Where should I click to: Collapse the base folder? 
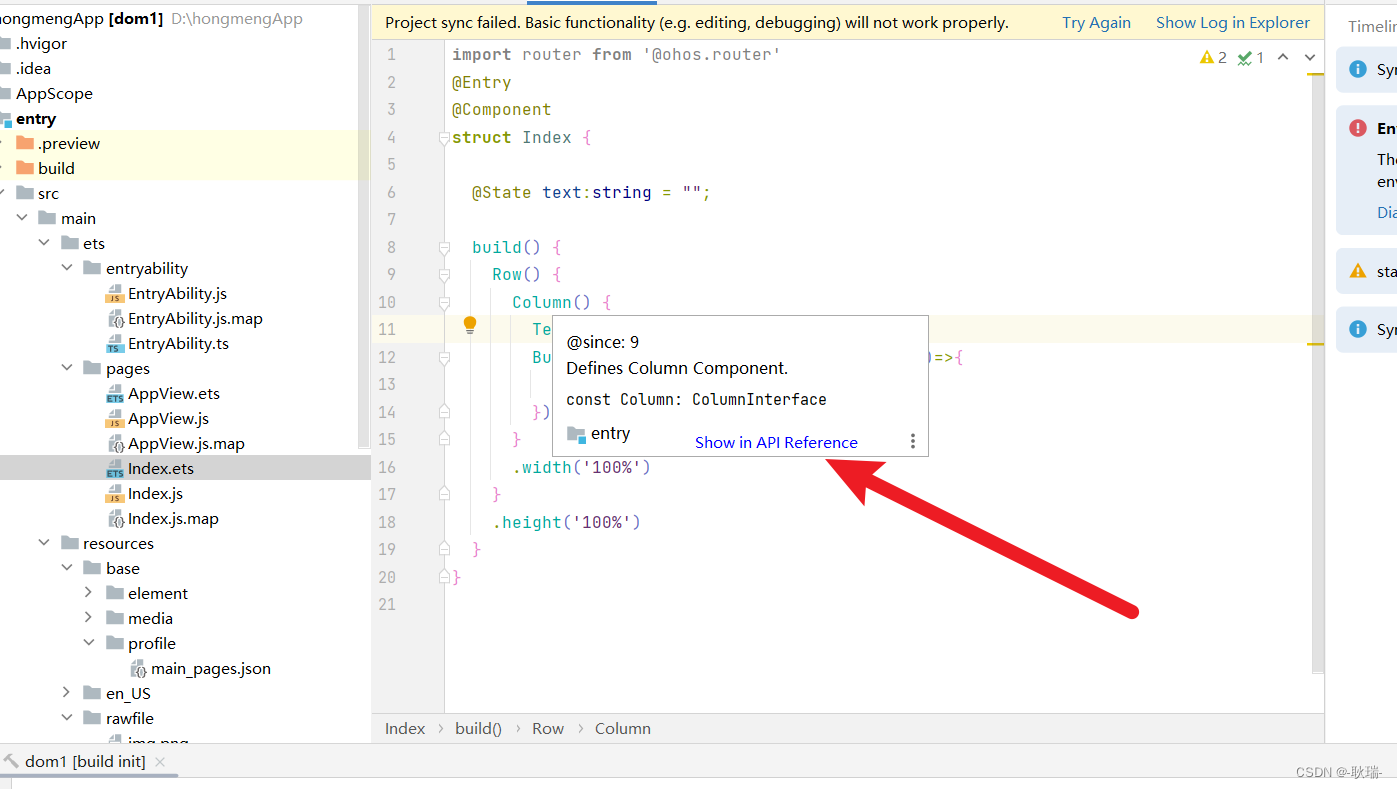point(66,568)
